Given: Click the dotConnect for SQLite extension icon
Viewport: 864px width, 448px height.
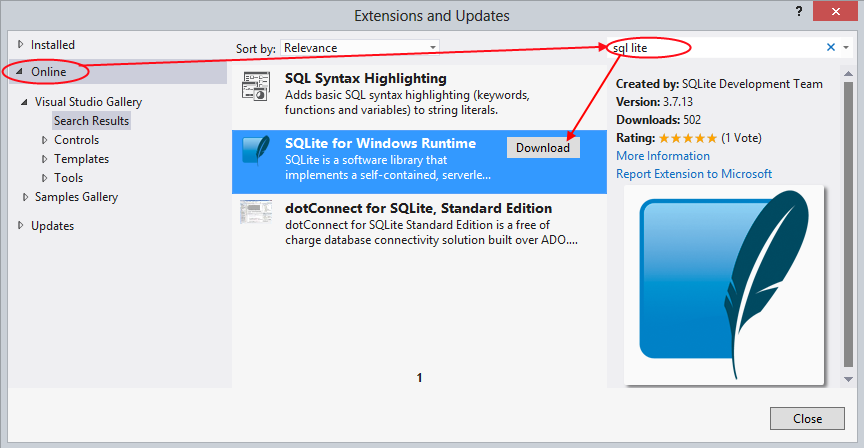Looking at the screenshot, I should coord(256,211).
